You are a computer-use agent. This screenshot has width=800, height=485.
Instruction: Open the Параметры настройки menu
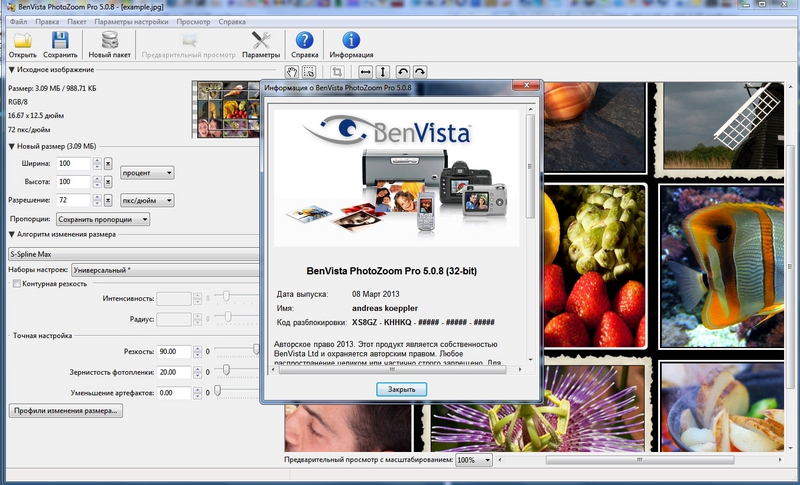pyautogui.click(x=131, y=22)
